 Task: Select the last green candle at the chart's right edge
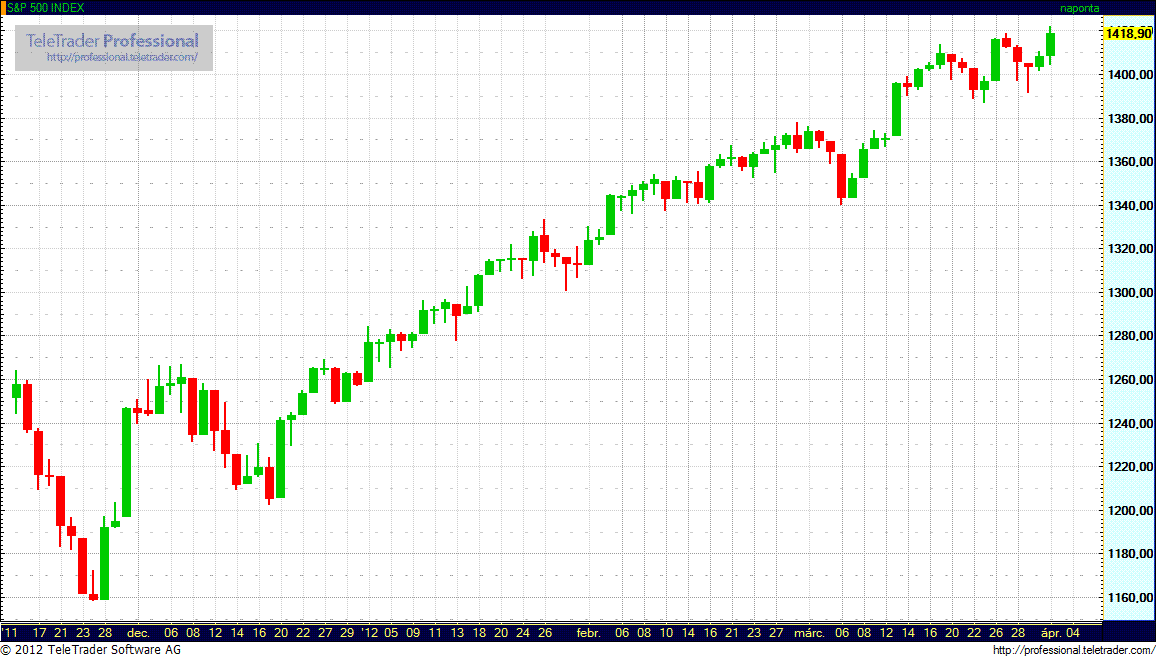coord(1051,44)
